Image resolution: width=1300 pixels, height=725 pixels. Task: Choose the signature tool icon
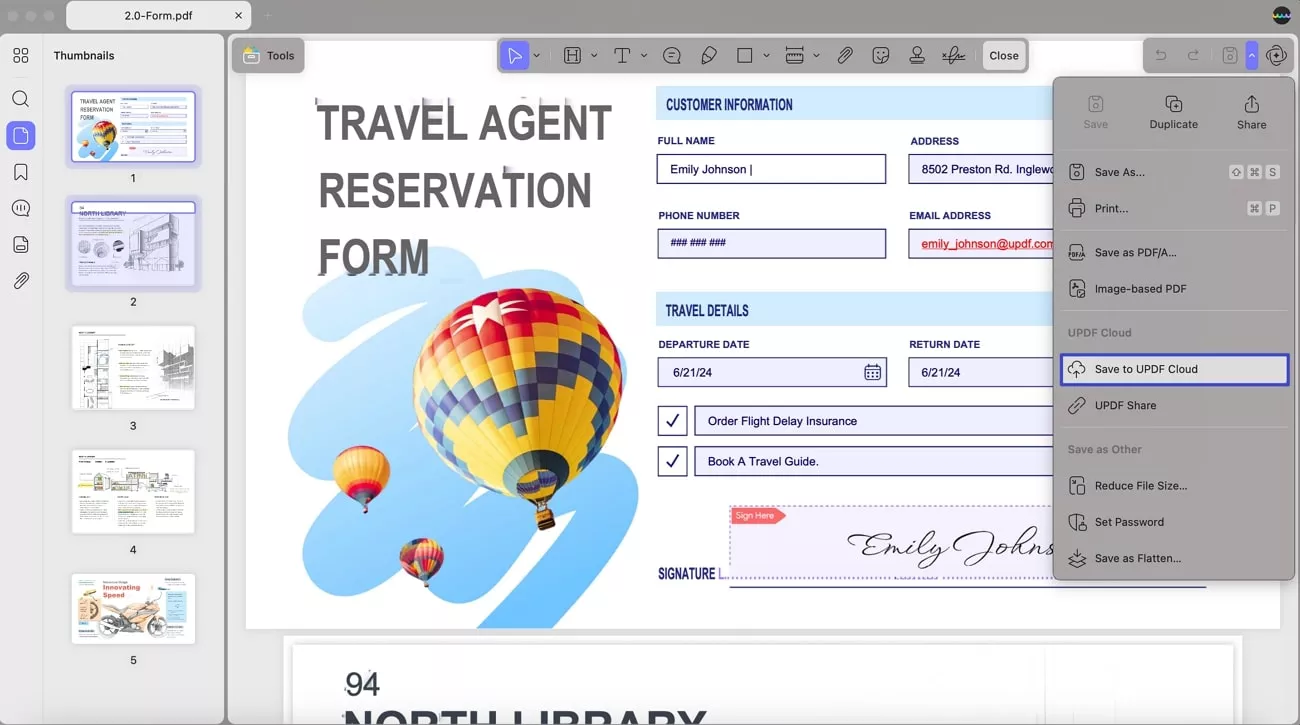[954, 56]
